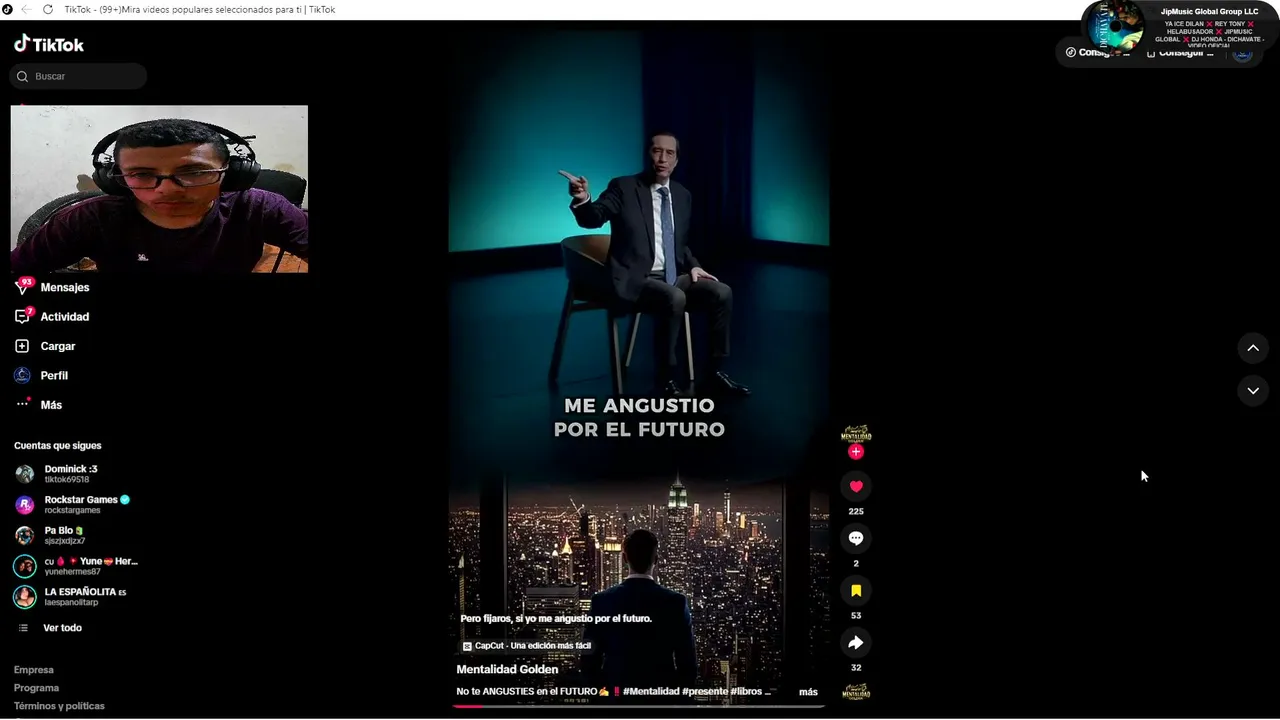Click the Dominick :3 account name
This screenshot has width=1280, height=720.
point(71,469)
